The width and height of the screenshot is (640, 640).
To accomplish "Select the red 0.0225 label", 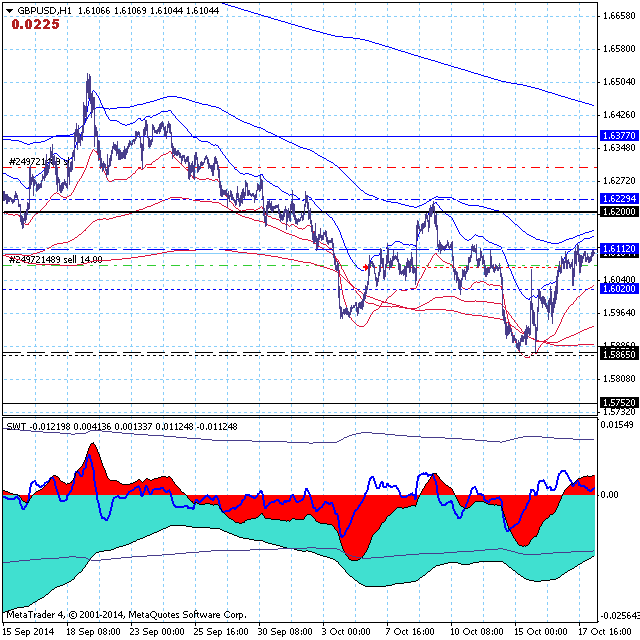I will pos(36,24).
